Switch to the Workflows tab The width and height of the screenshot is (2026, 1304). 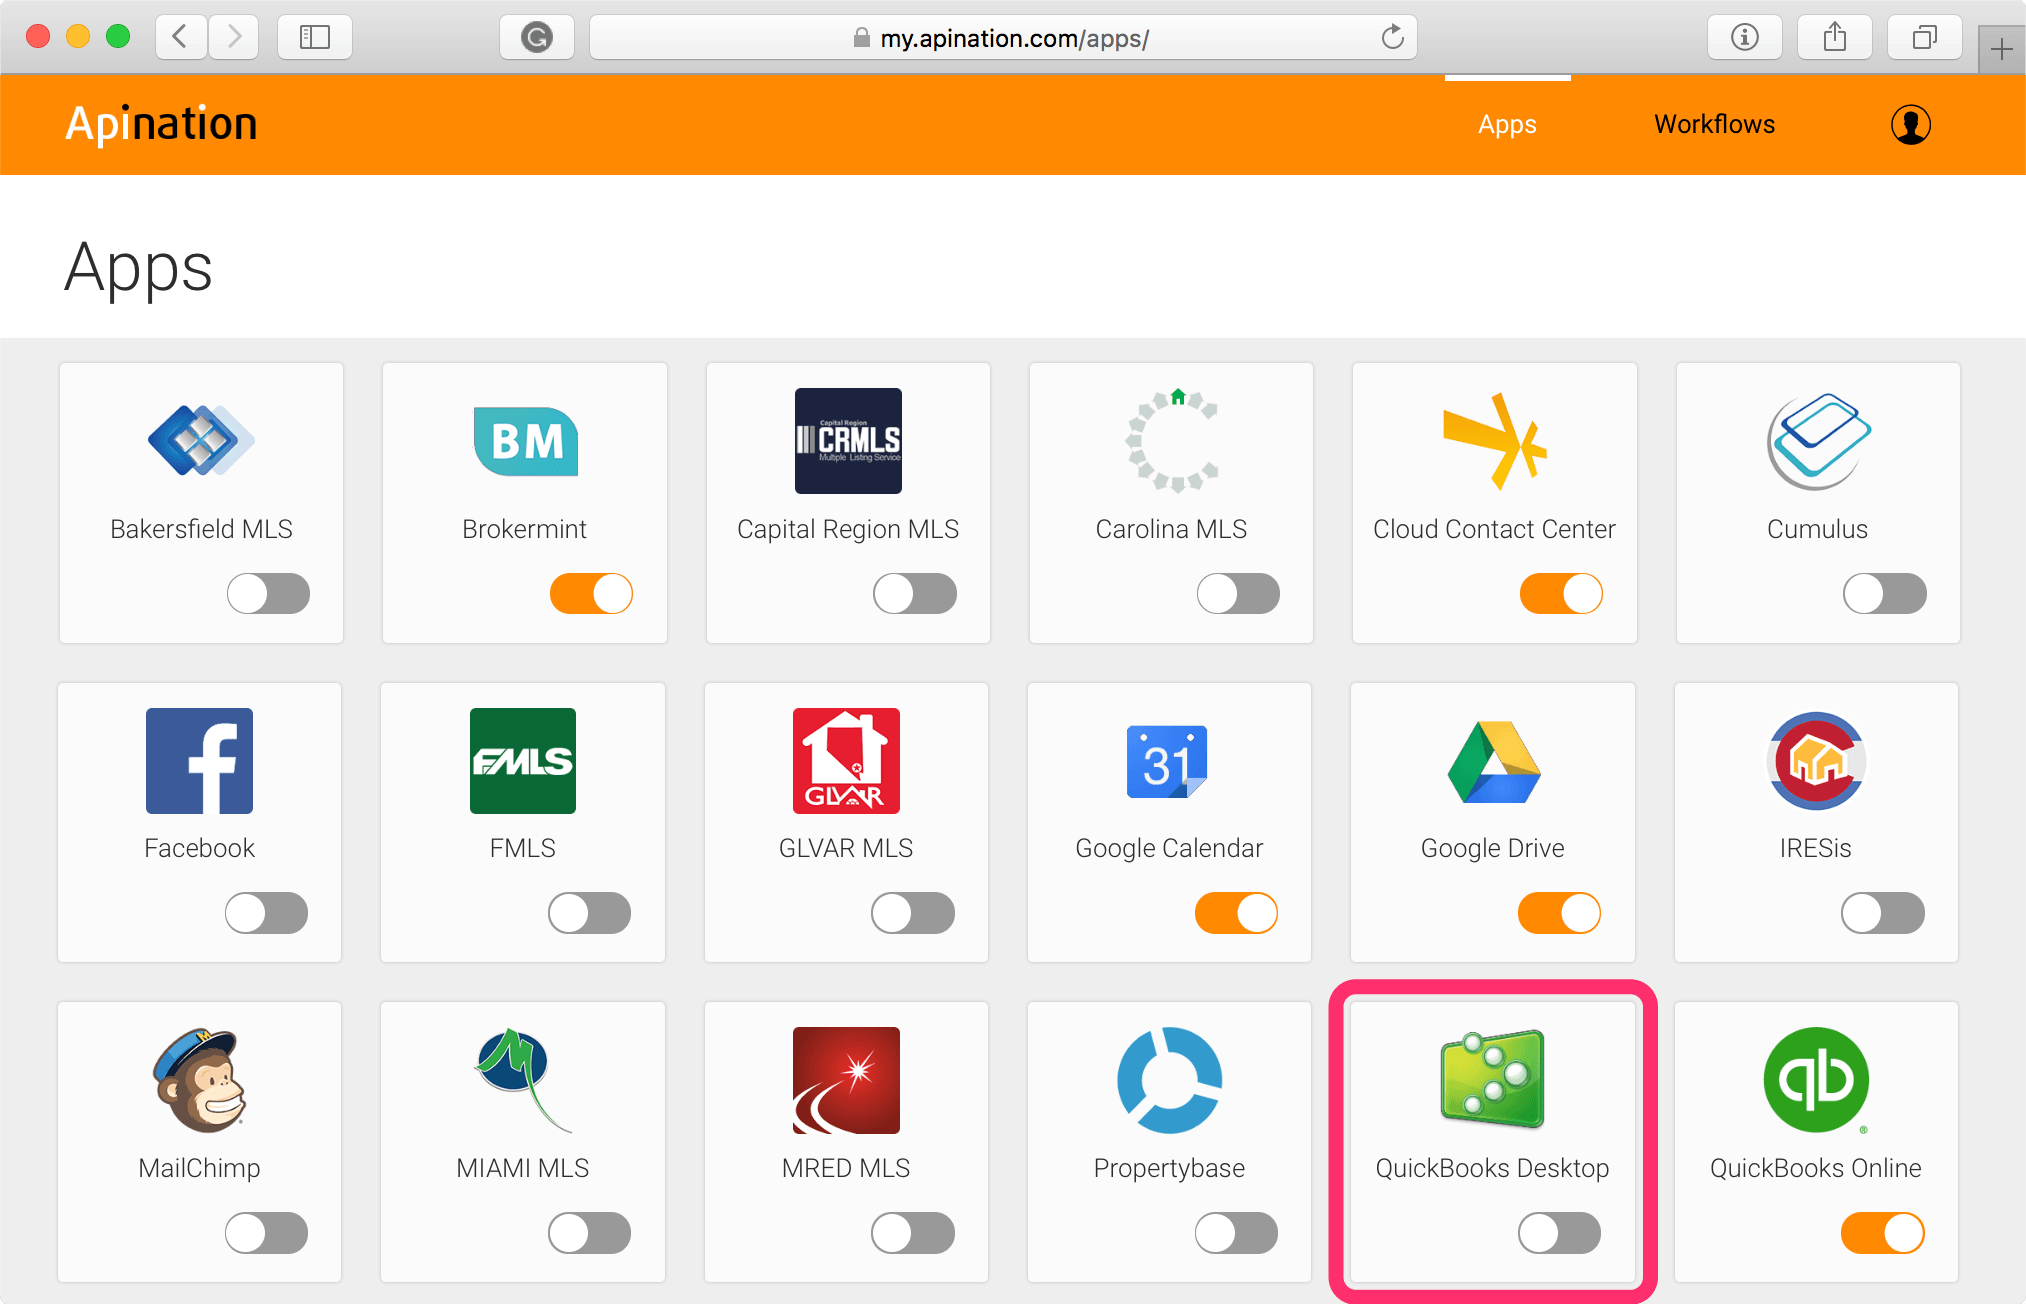(x=1714, y=125)
